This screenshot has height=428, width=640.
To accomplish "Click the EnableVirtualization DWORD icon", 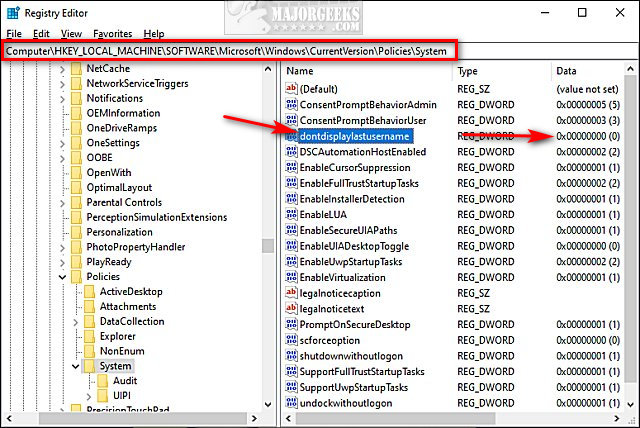I will pyautogui.click(x=291, y=277).
